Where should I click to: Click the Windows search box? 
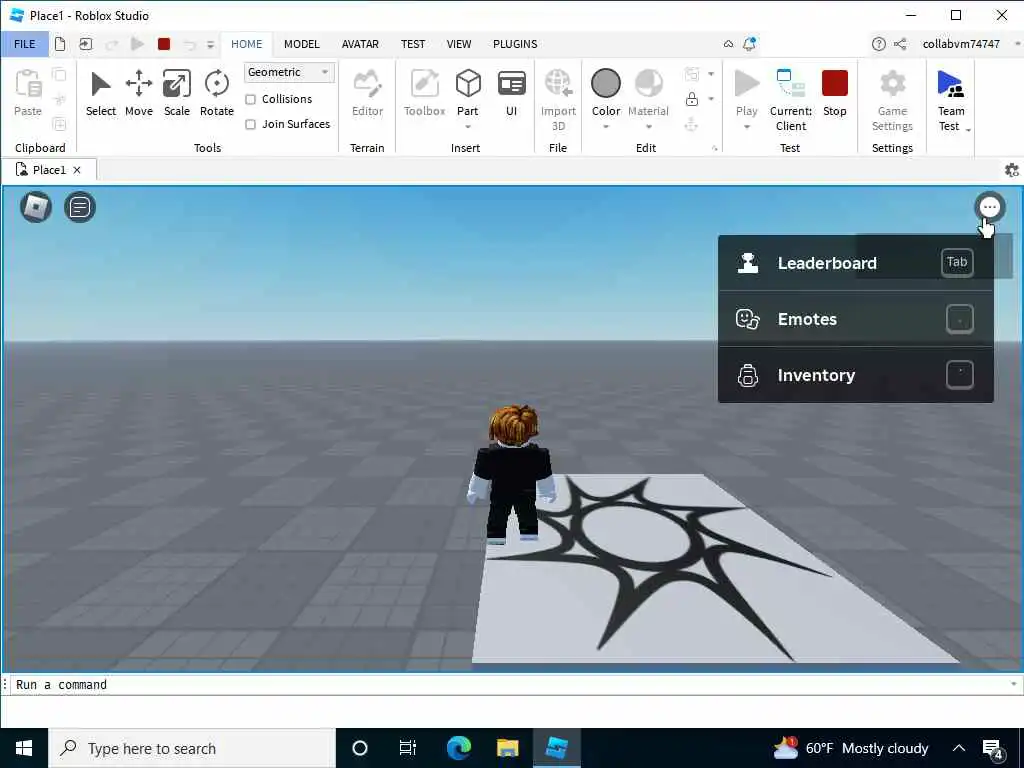tap(192, 748)
